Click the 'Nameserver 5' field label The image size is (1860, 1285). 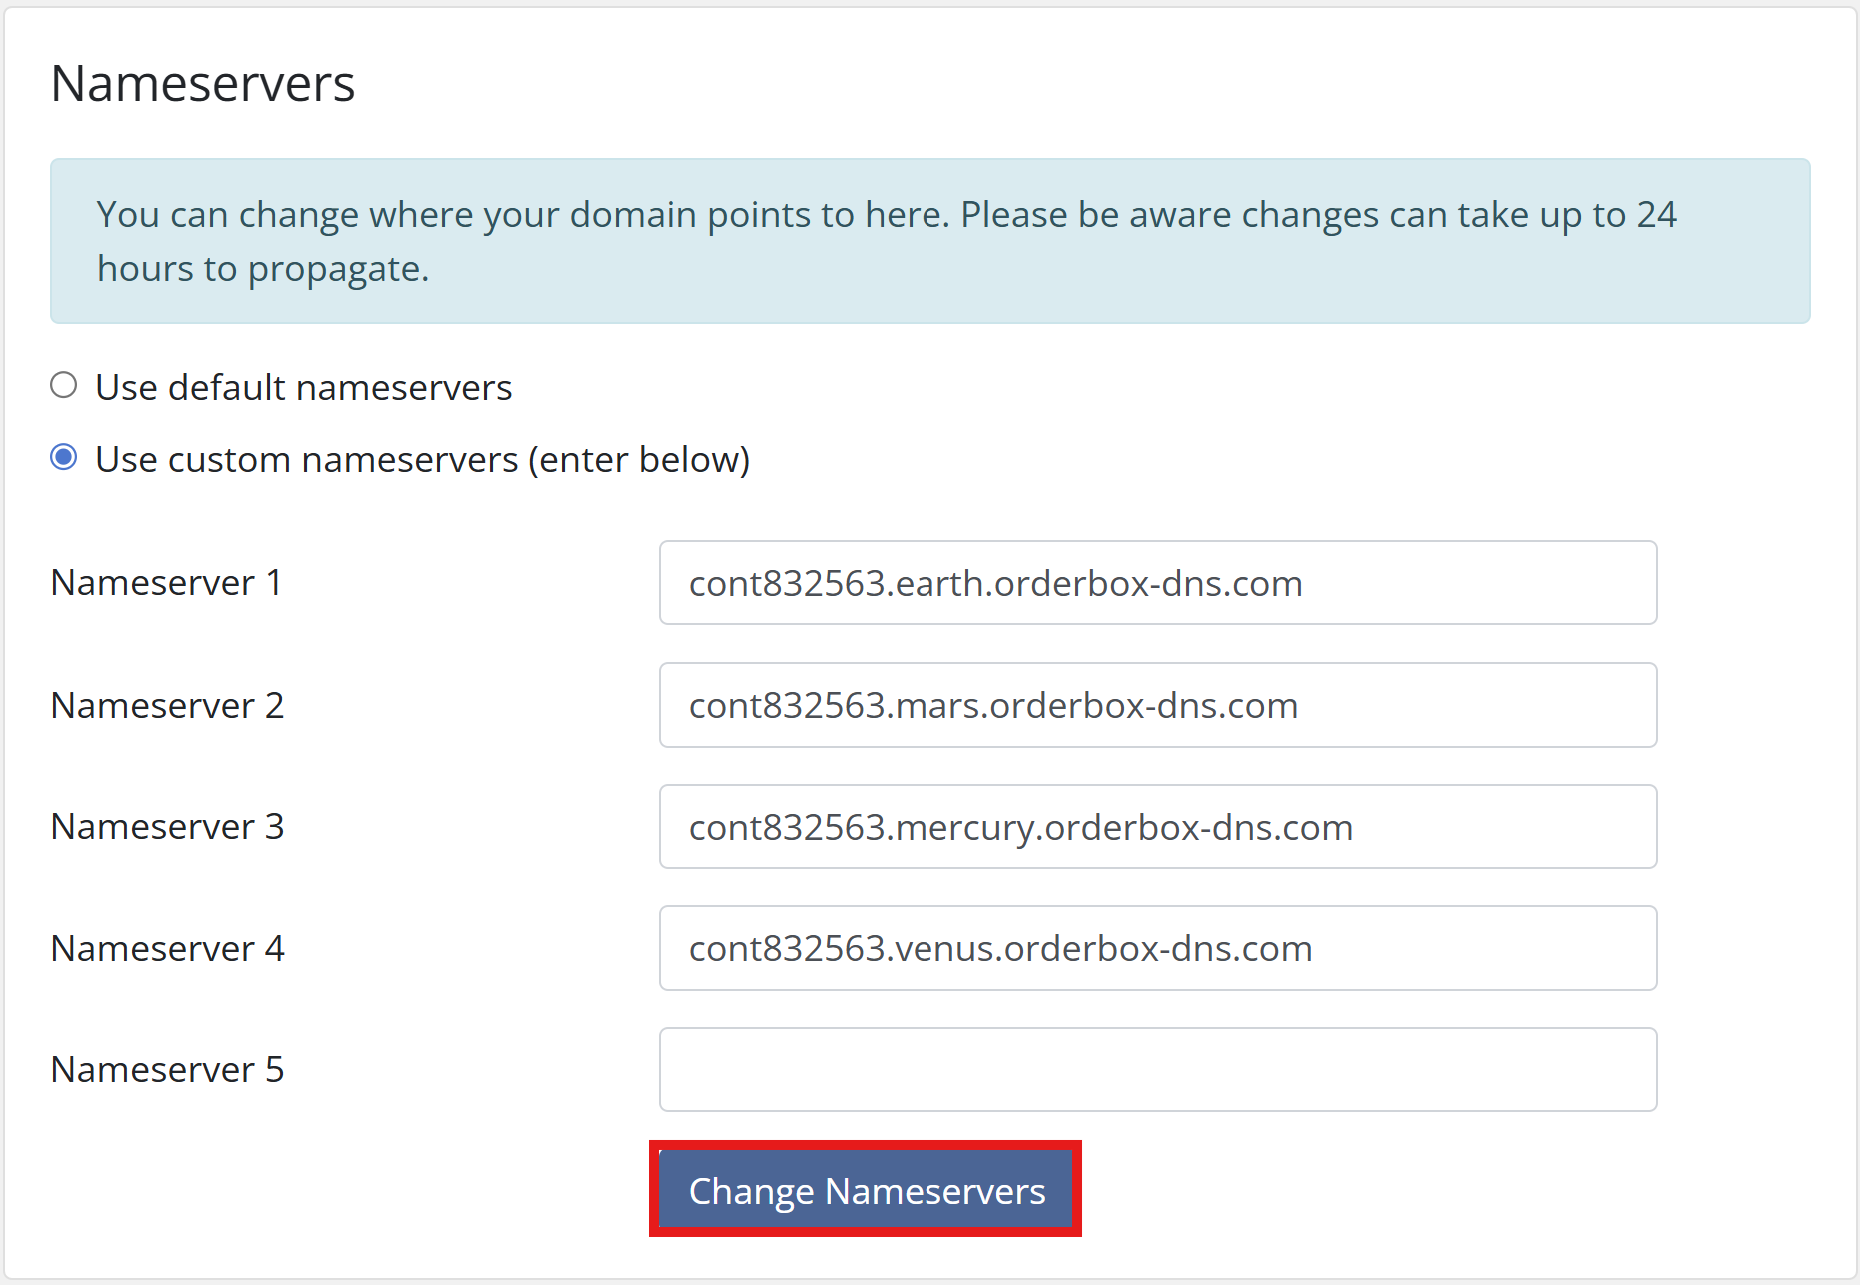click(x=167, y=1070)
